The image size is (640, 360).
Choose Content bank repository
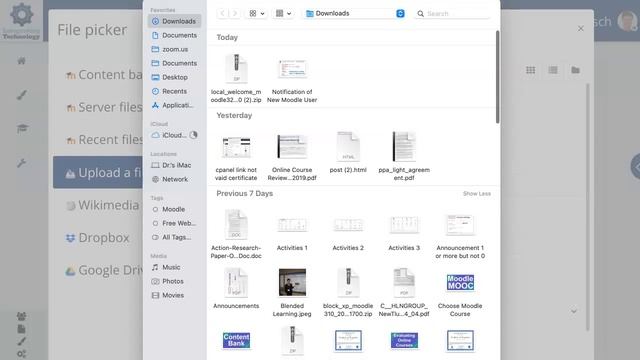coord(104,75)
